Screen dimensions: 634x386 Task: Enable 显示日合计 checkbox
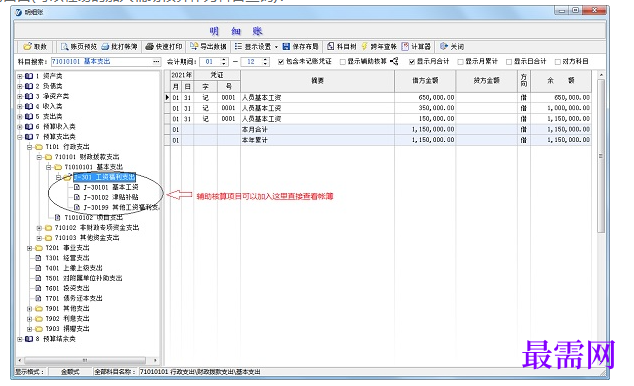coord(509,62)
